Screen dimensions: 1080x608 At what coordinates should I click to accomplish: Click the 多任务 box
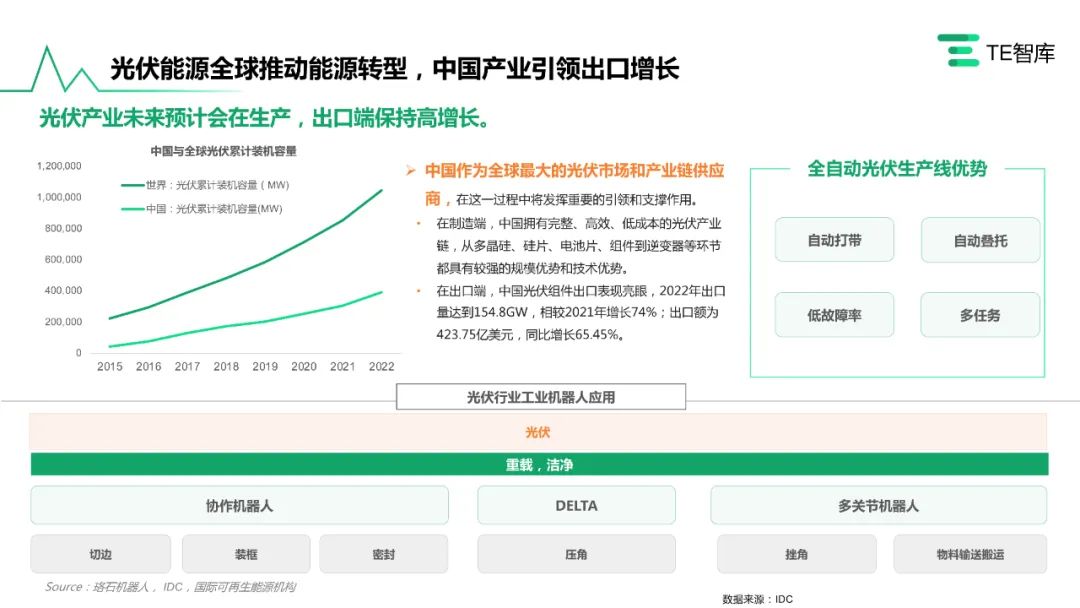(x=980, y=315)
